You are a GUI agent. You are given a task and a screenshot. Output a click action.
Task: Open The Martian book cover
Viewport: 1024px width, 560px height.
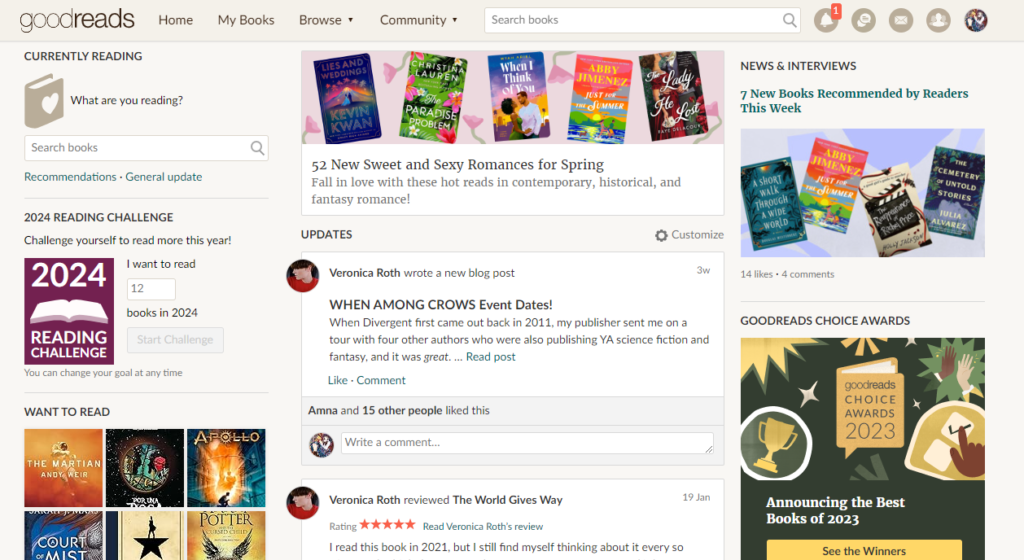pos(63,468)
